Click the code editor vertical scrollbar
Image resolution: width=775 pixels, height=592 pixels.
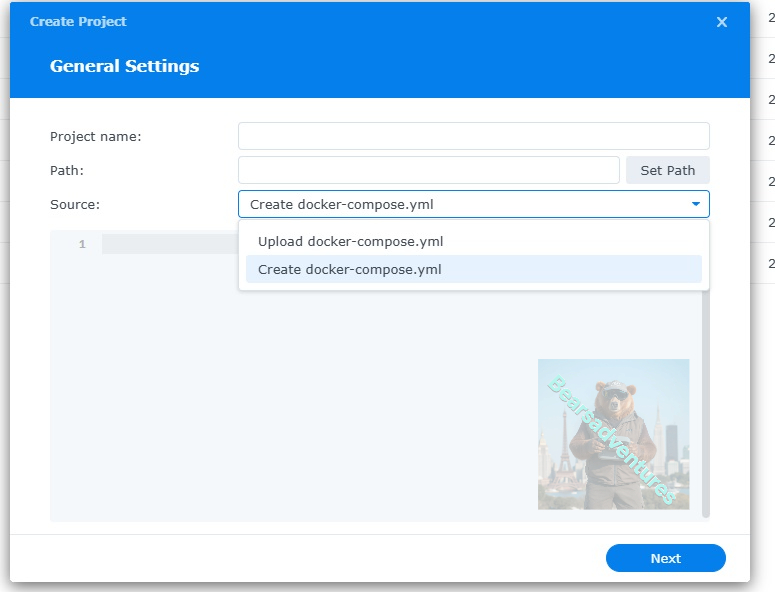706,400
